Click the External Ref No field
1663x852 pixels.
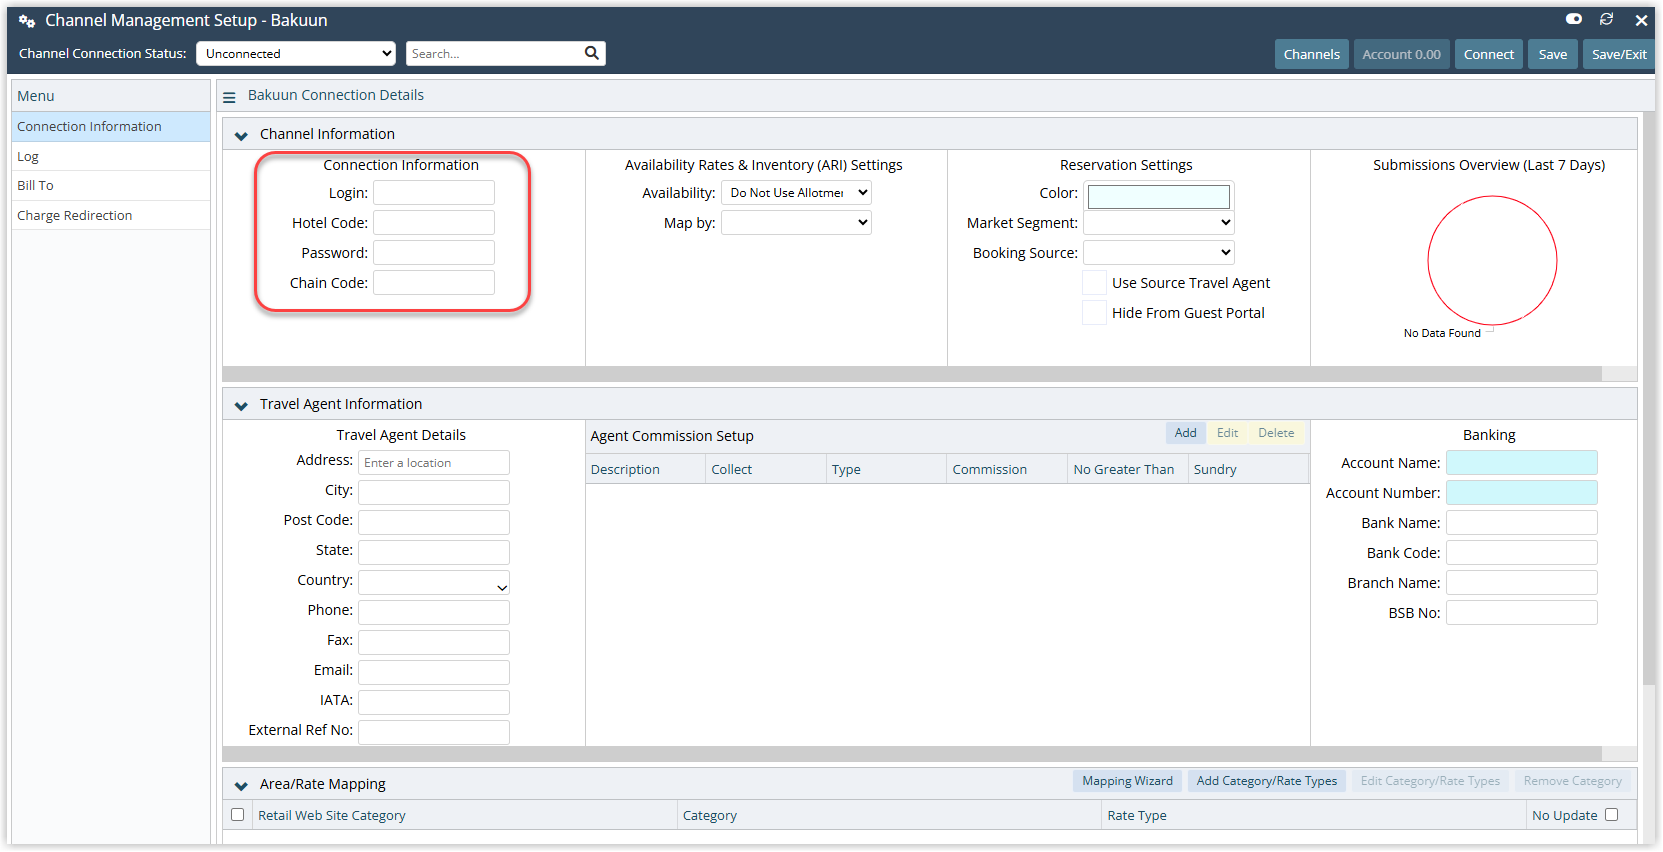click(x=434, y=733)
